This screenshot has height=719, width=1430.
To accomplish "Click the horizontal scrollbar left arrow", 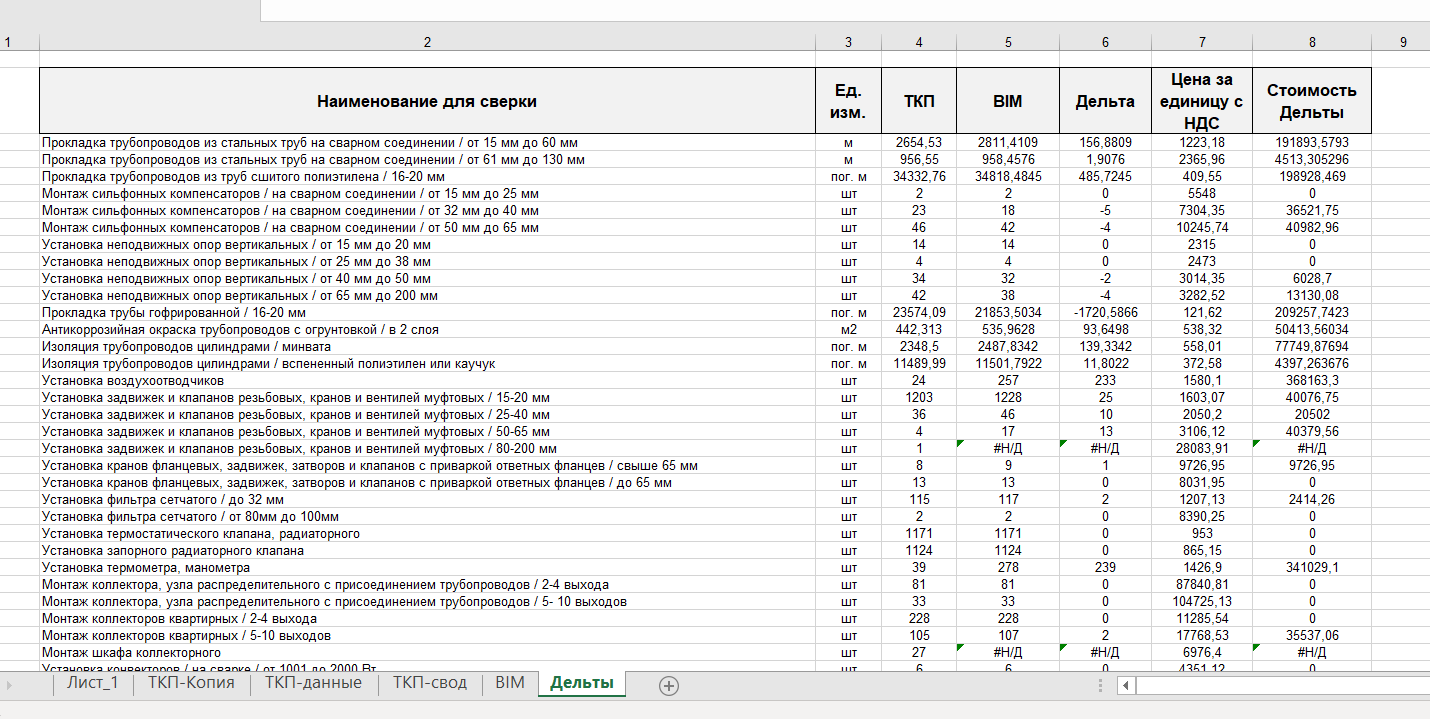I will click(x=1126, y=685).
